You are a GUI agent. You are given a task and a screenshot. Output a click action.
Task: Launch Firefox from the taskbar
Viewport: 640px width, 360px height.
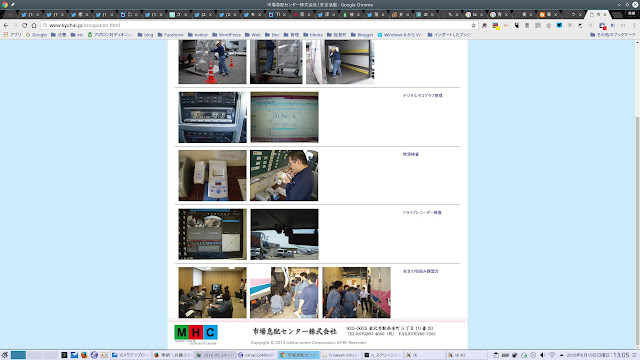(84, 355)
